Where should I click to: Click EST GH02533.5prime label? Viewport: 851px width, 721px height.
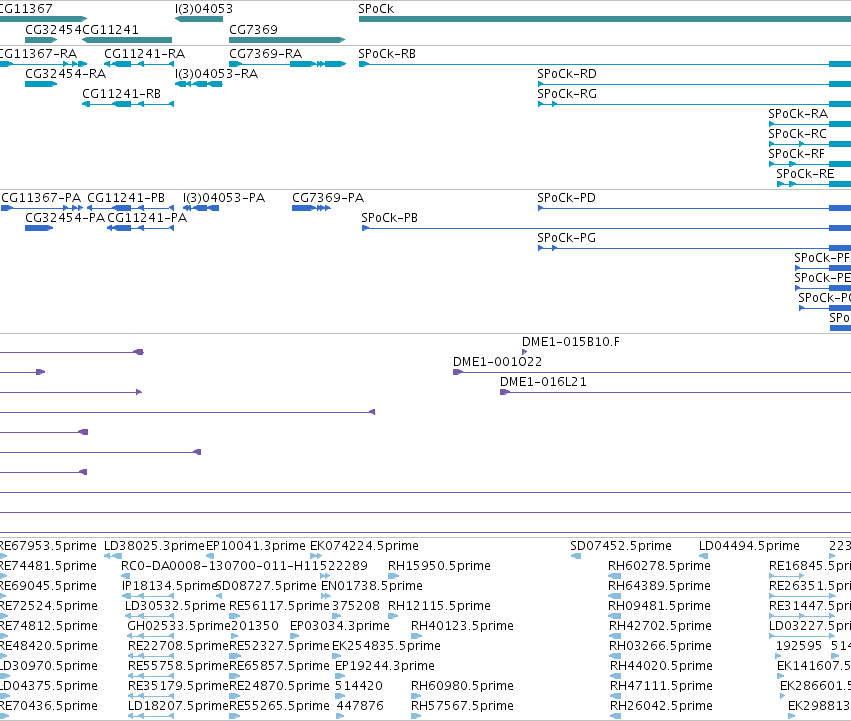(179, 627)
